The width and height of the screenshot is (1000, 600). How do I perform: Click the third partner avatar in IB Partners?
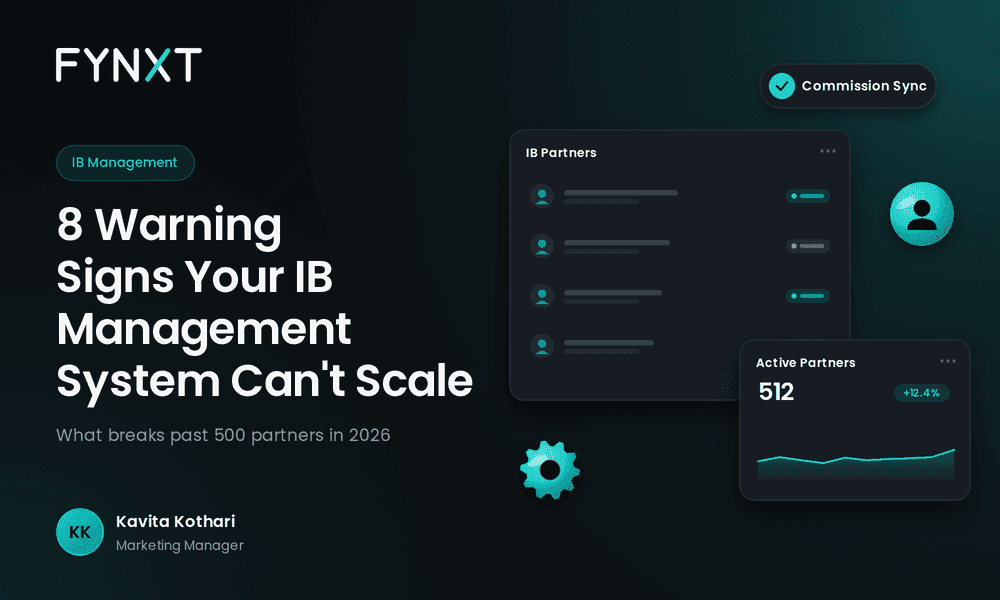[542, 296]
